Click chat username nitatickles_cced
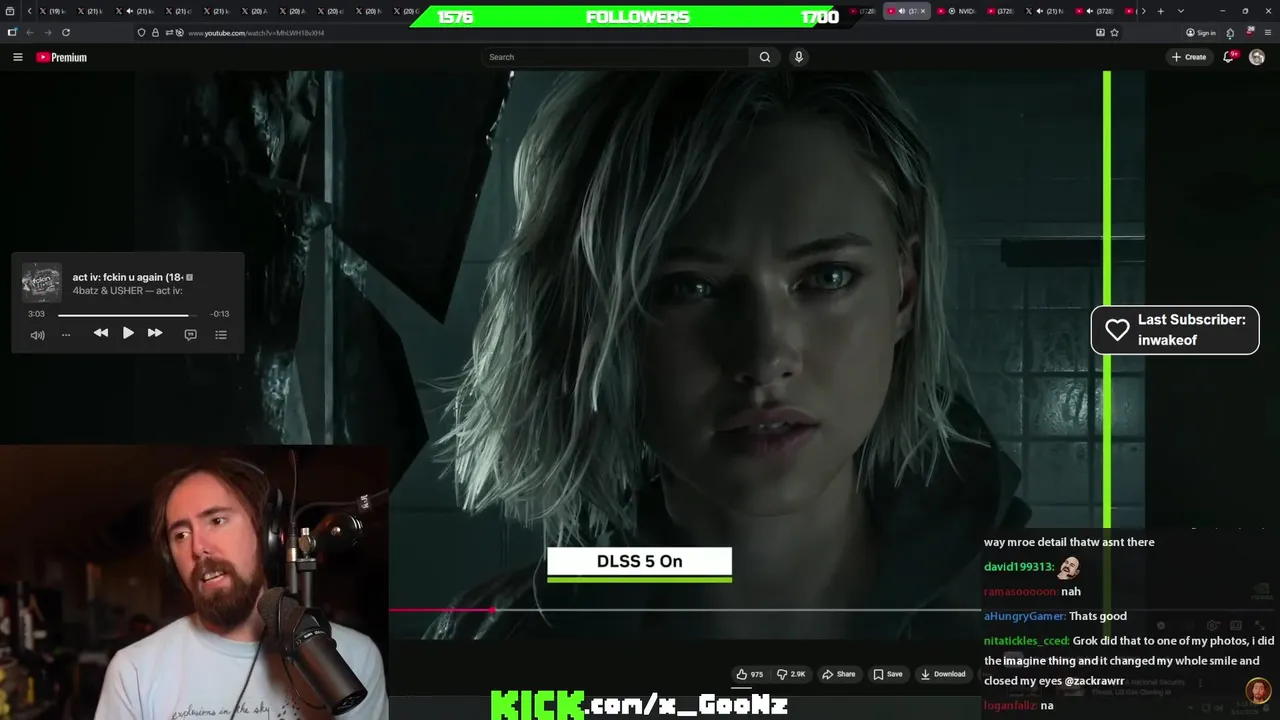The width and height of the screenshot is (1280, 720). tap(1026, 641)
